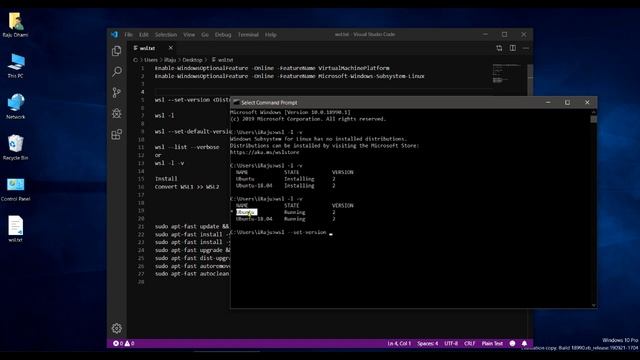Open the Debug view in VS Code
Image resolution: width=640 pixels, height=360 pixels.
(x=117, y=113)
